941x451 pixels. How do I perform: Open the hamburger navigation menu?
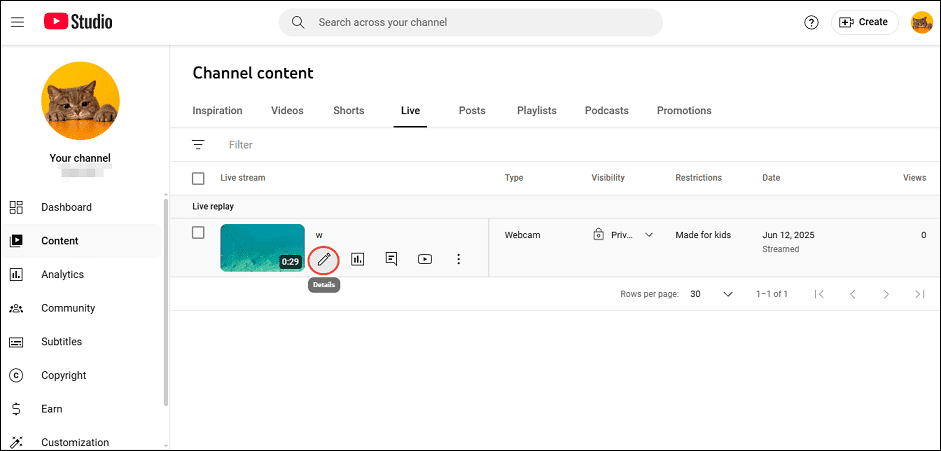(x=18, y=22)
